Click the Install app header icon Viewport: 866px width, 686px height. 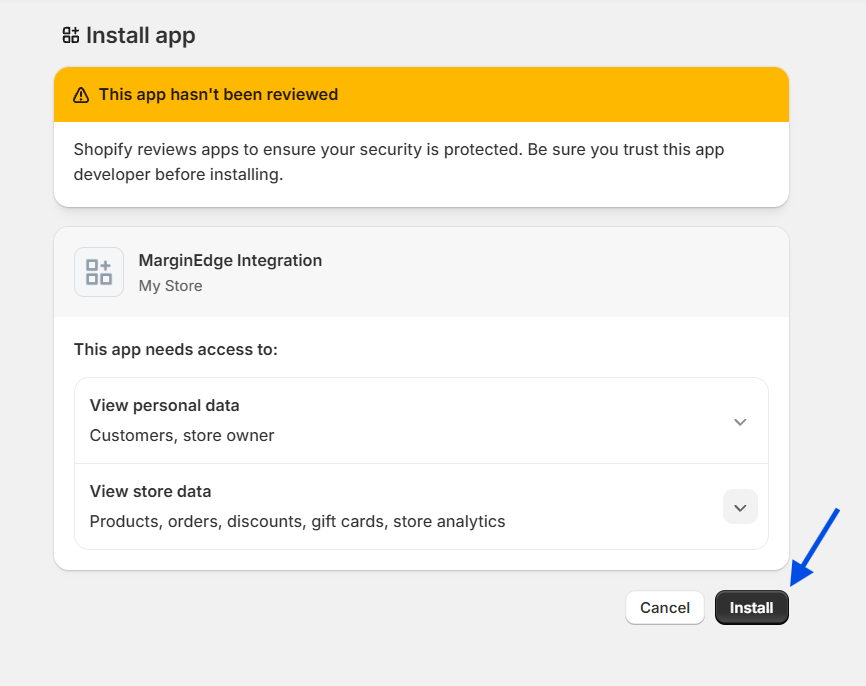click(x=70, y=36)
